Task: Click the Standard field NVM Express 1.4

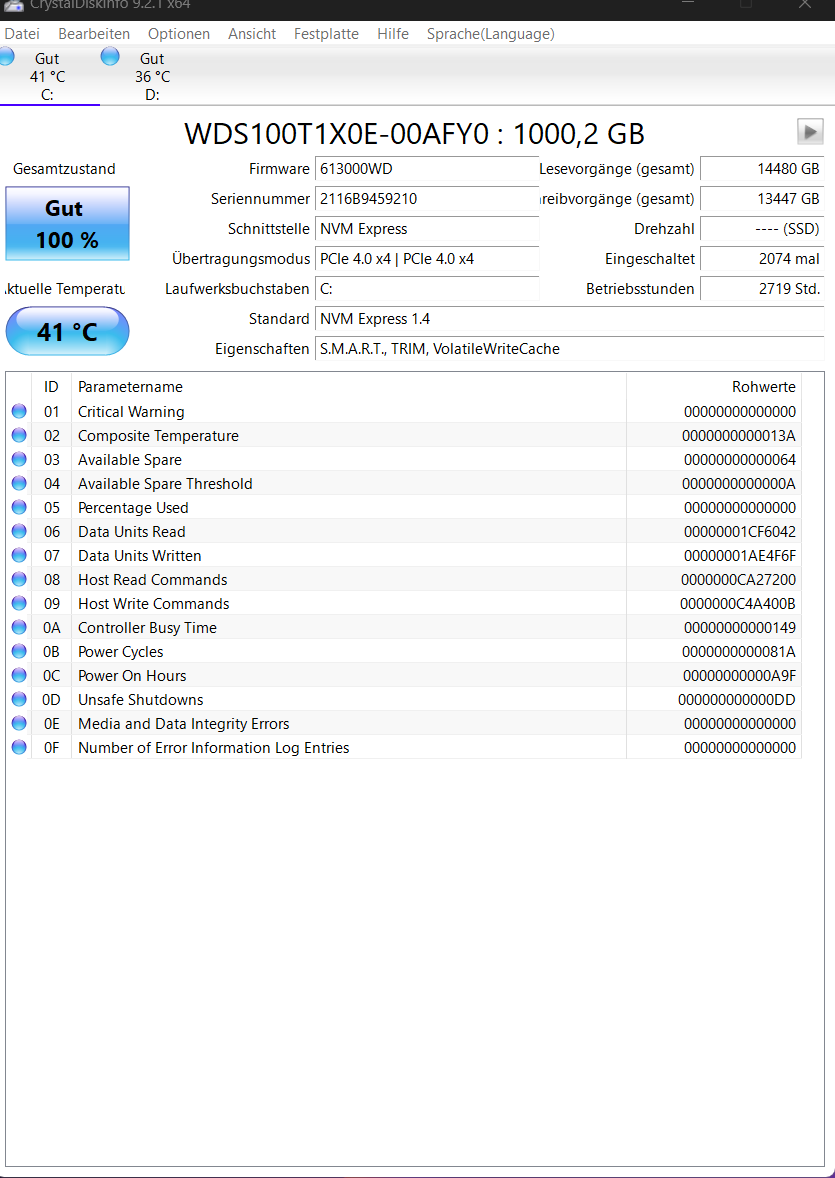Action: coord(570,319)
